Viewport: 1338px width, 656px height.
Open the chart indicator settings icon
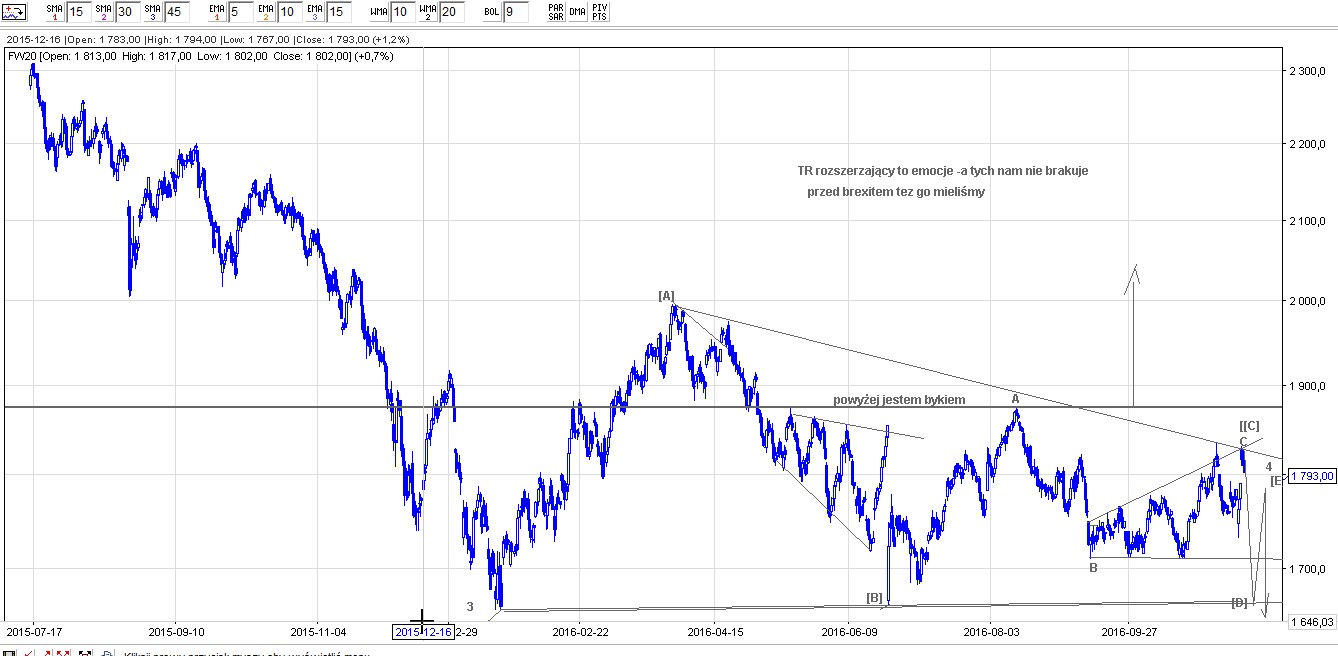click(x=15, y=13)
